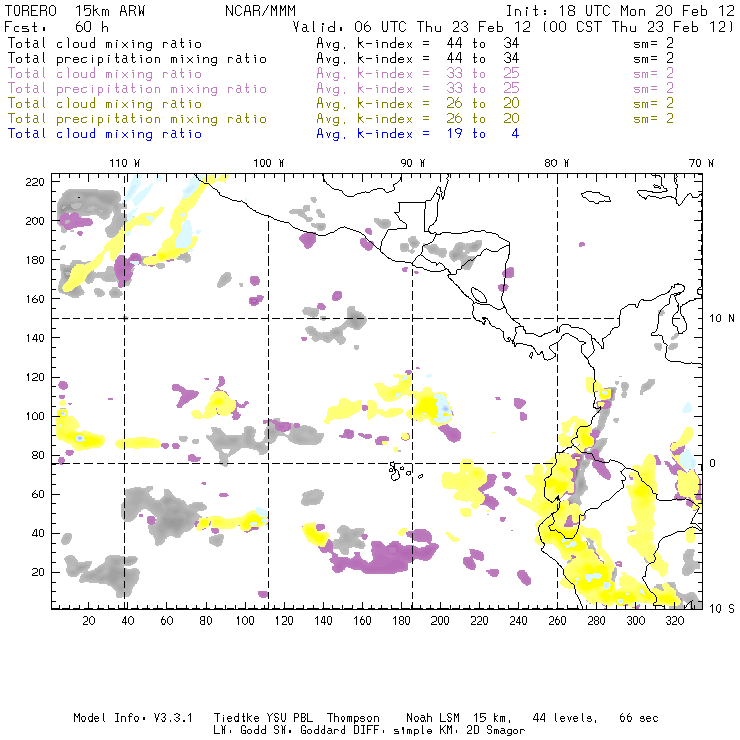The width and height of the screenshot is (740, 740).
Task: Select the "Thompson" microphysics text
Action: (353, 718)
